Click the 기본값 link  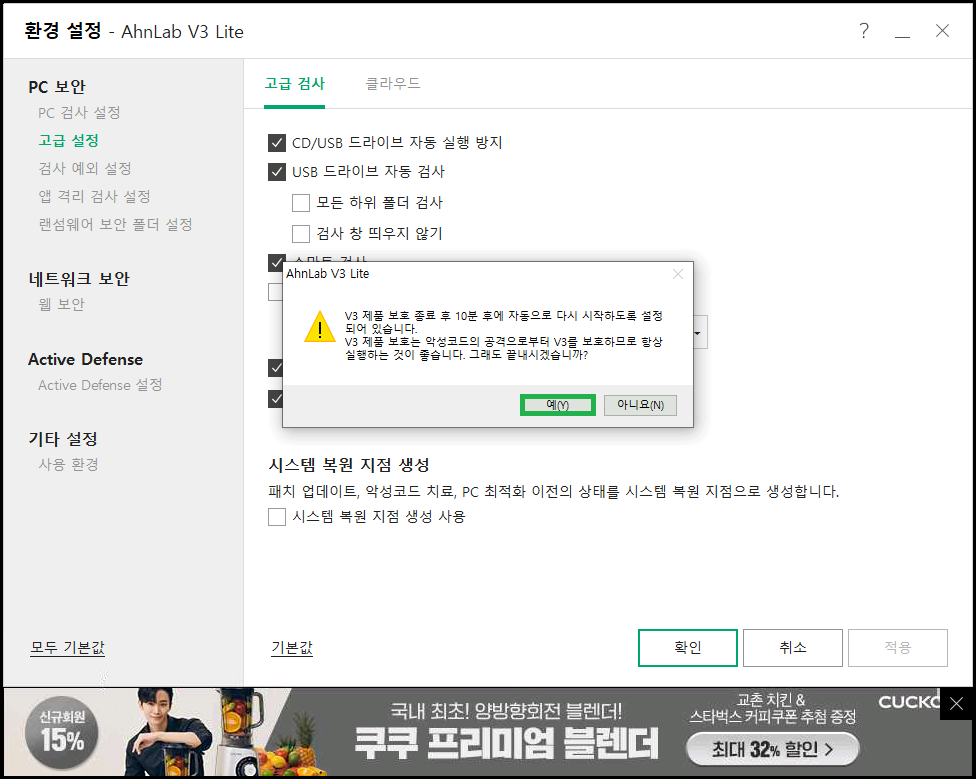tap(292, 648)
